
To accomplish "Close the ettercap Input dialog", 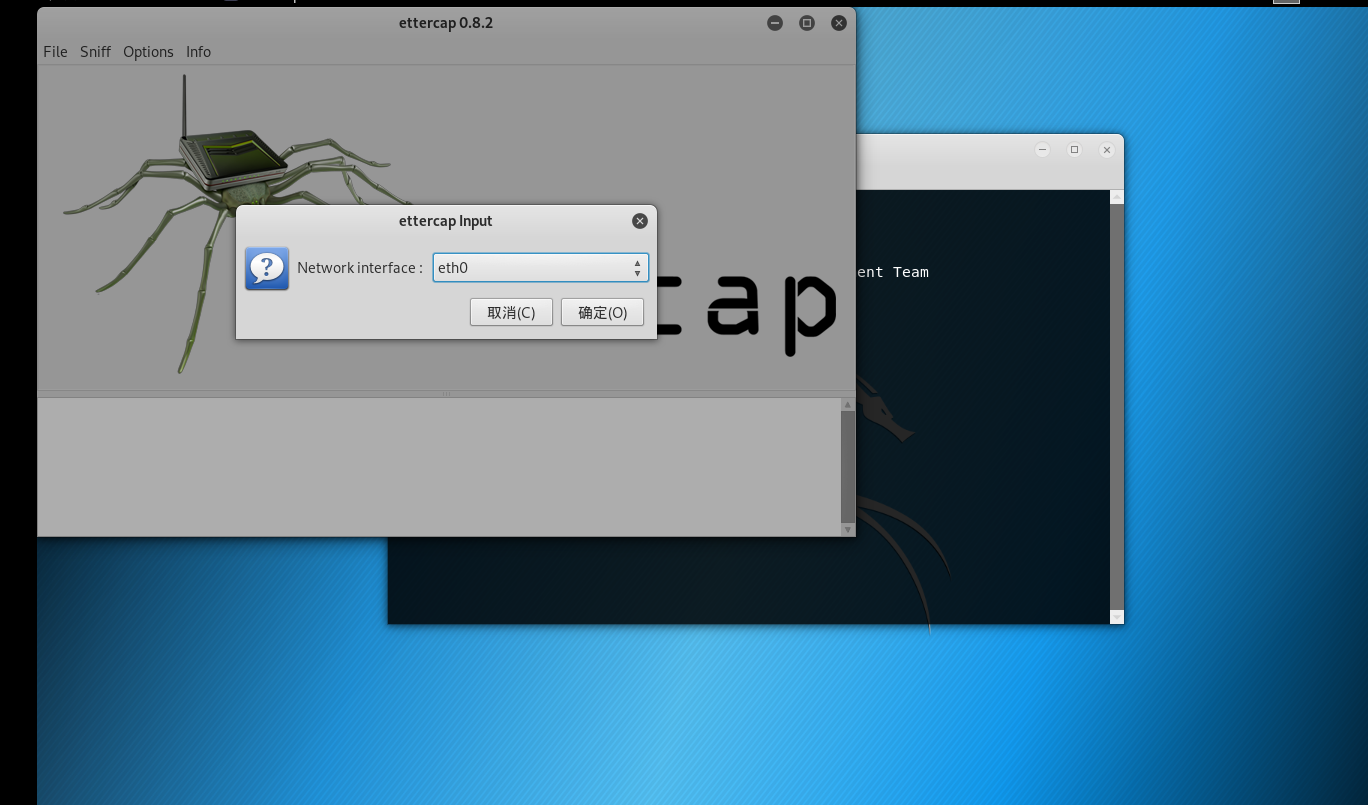I will pos(640,221).
